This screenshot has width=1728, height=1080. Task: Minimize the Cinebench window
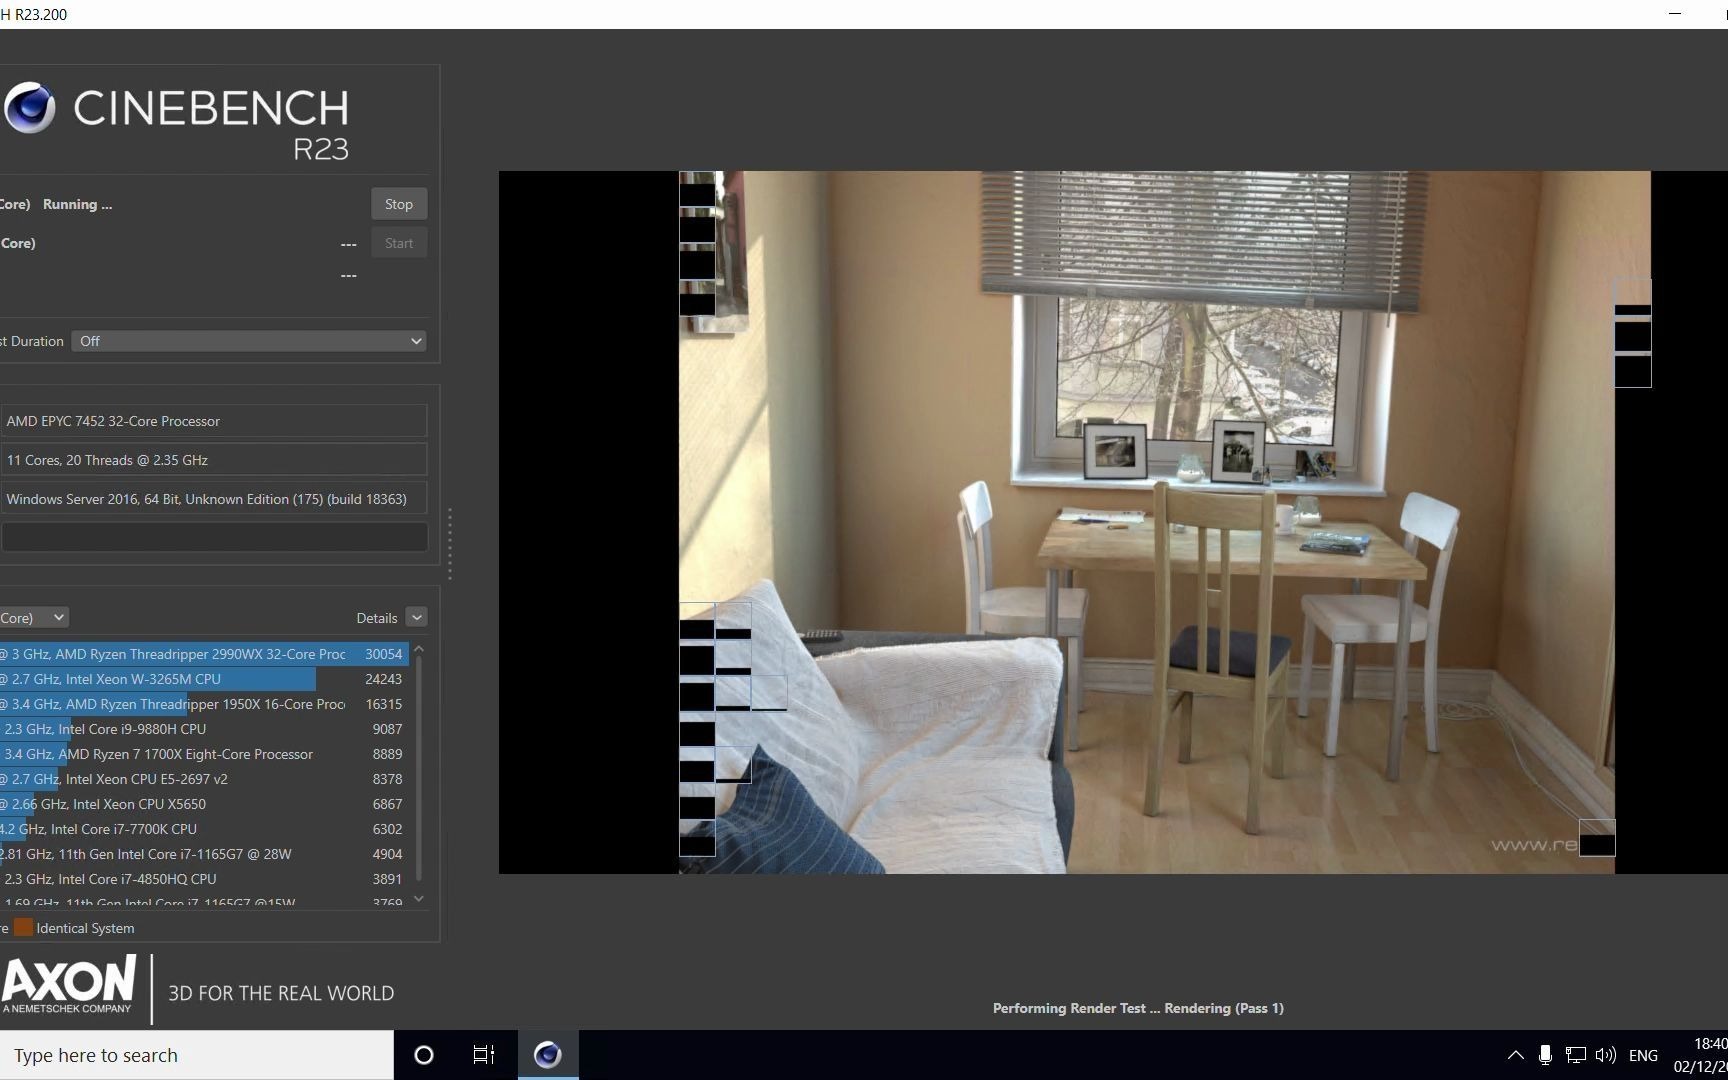tap(1676, 14)
